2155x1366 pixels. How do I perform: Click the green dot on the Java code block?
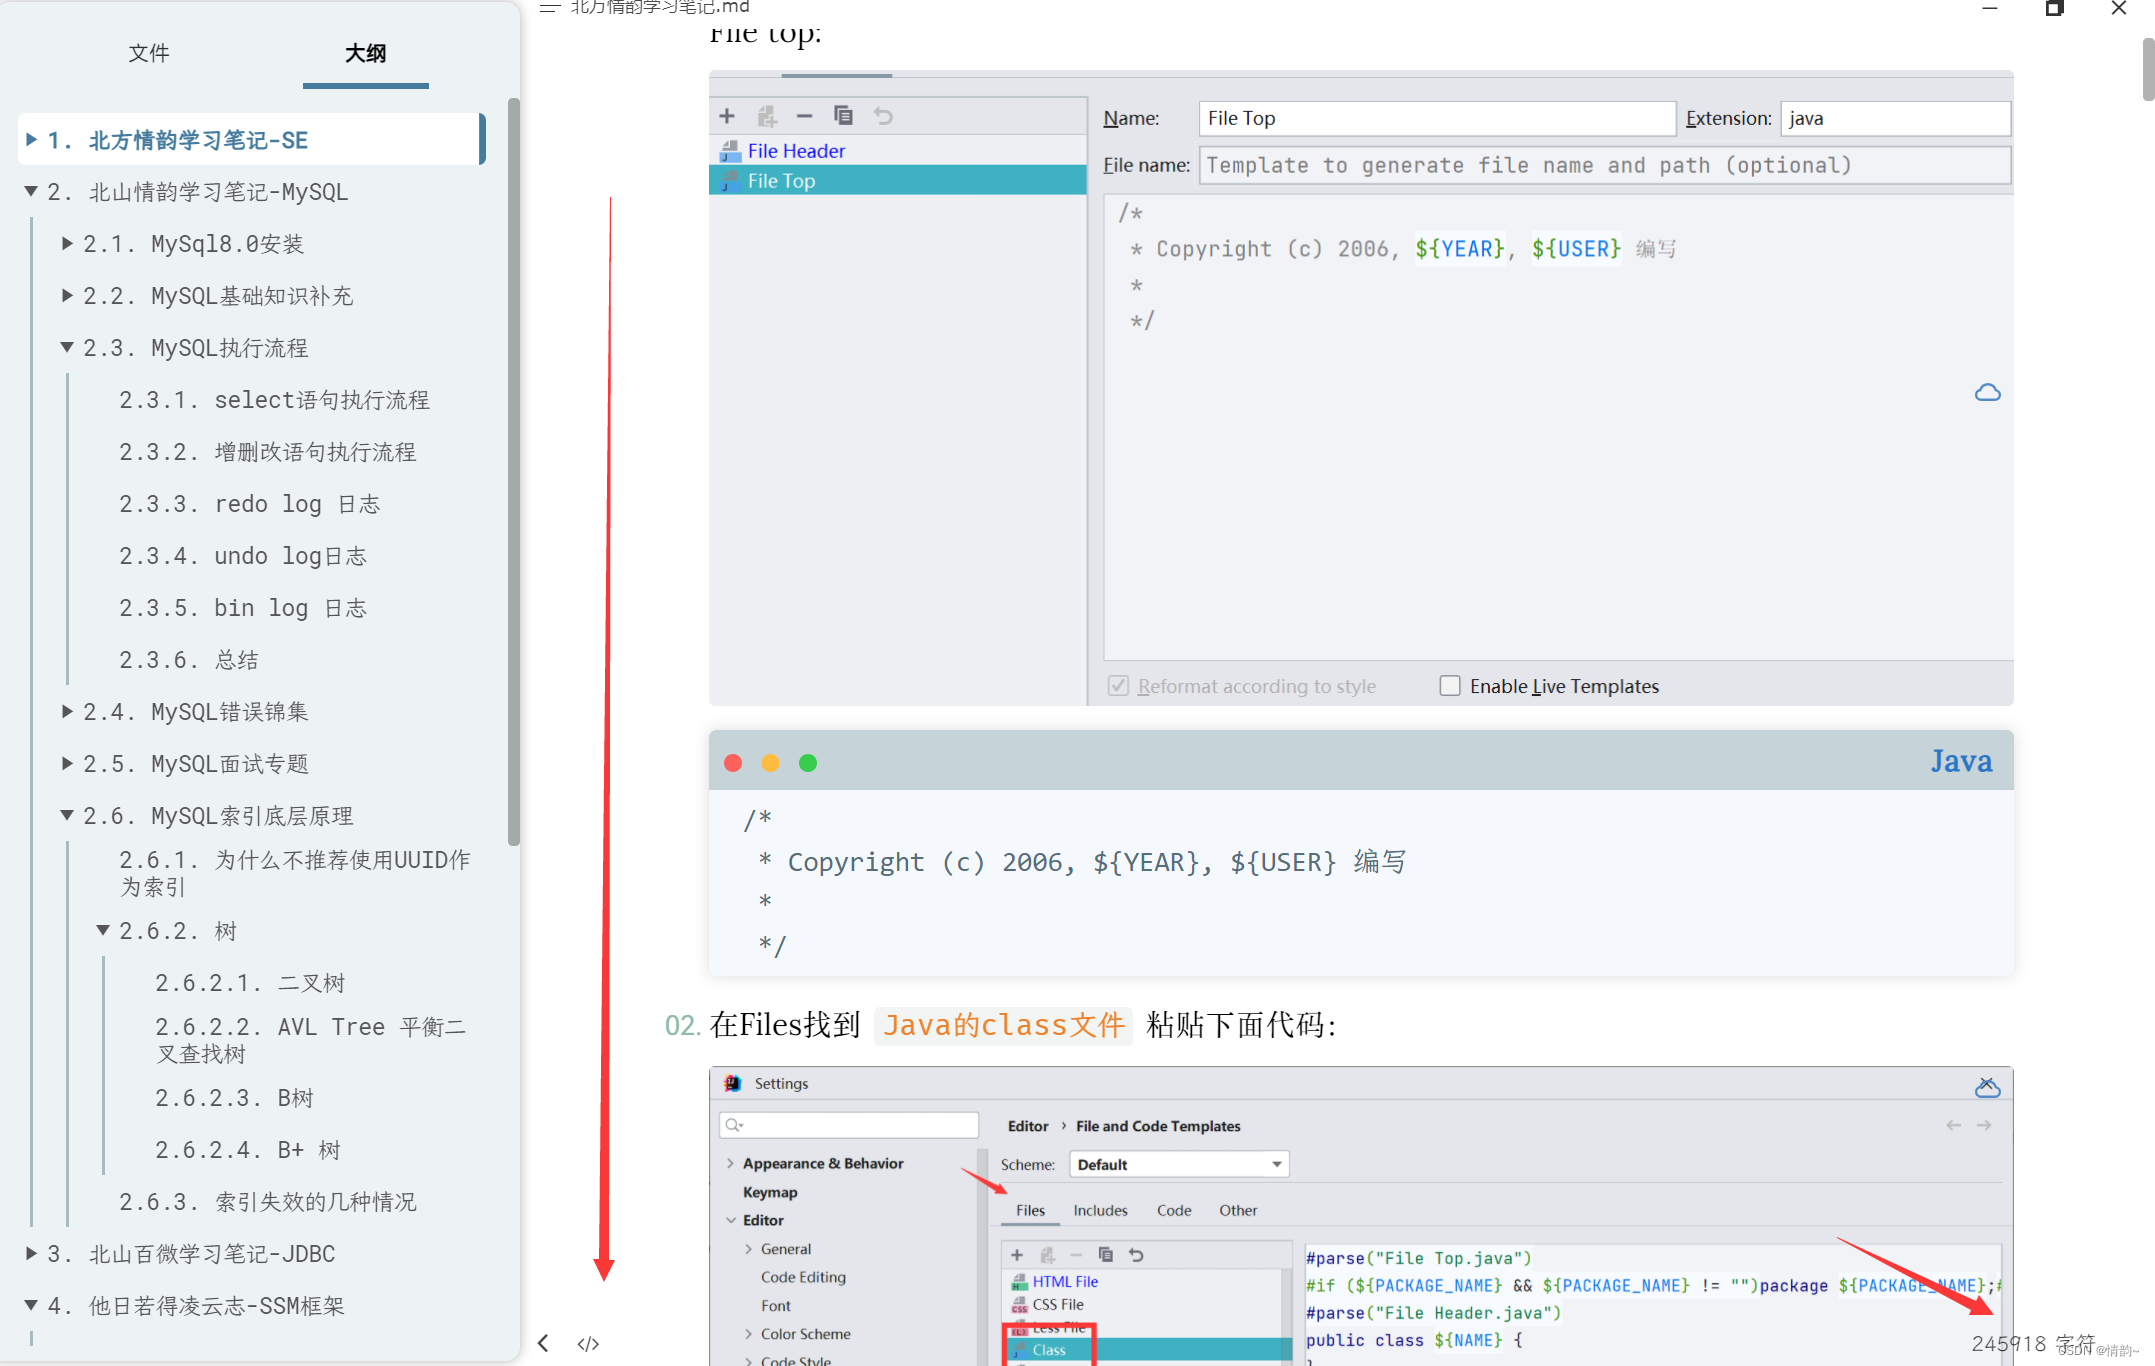click(808, 763)
